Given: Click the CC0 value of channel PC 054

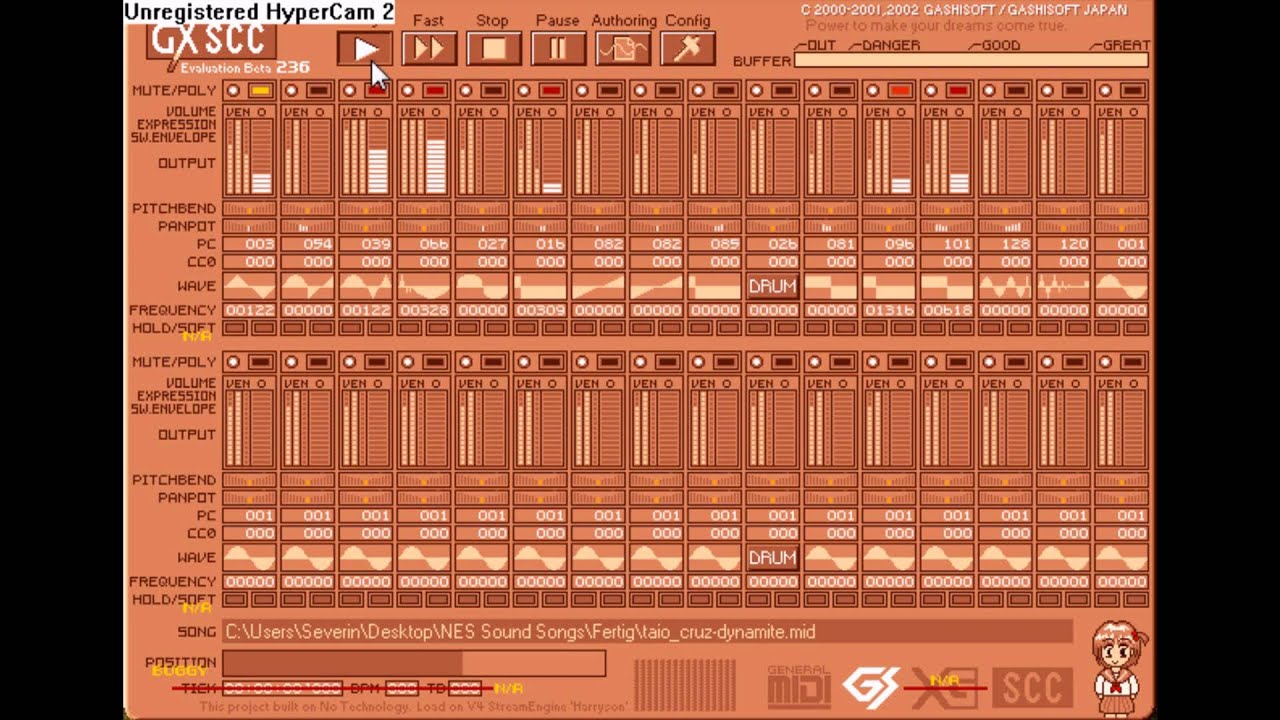Looking at the screenshot, I should (x=307, y=262).
